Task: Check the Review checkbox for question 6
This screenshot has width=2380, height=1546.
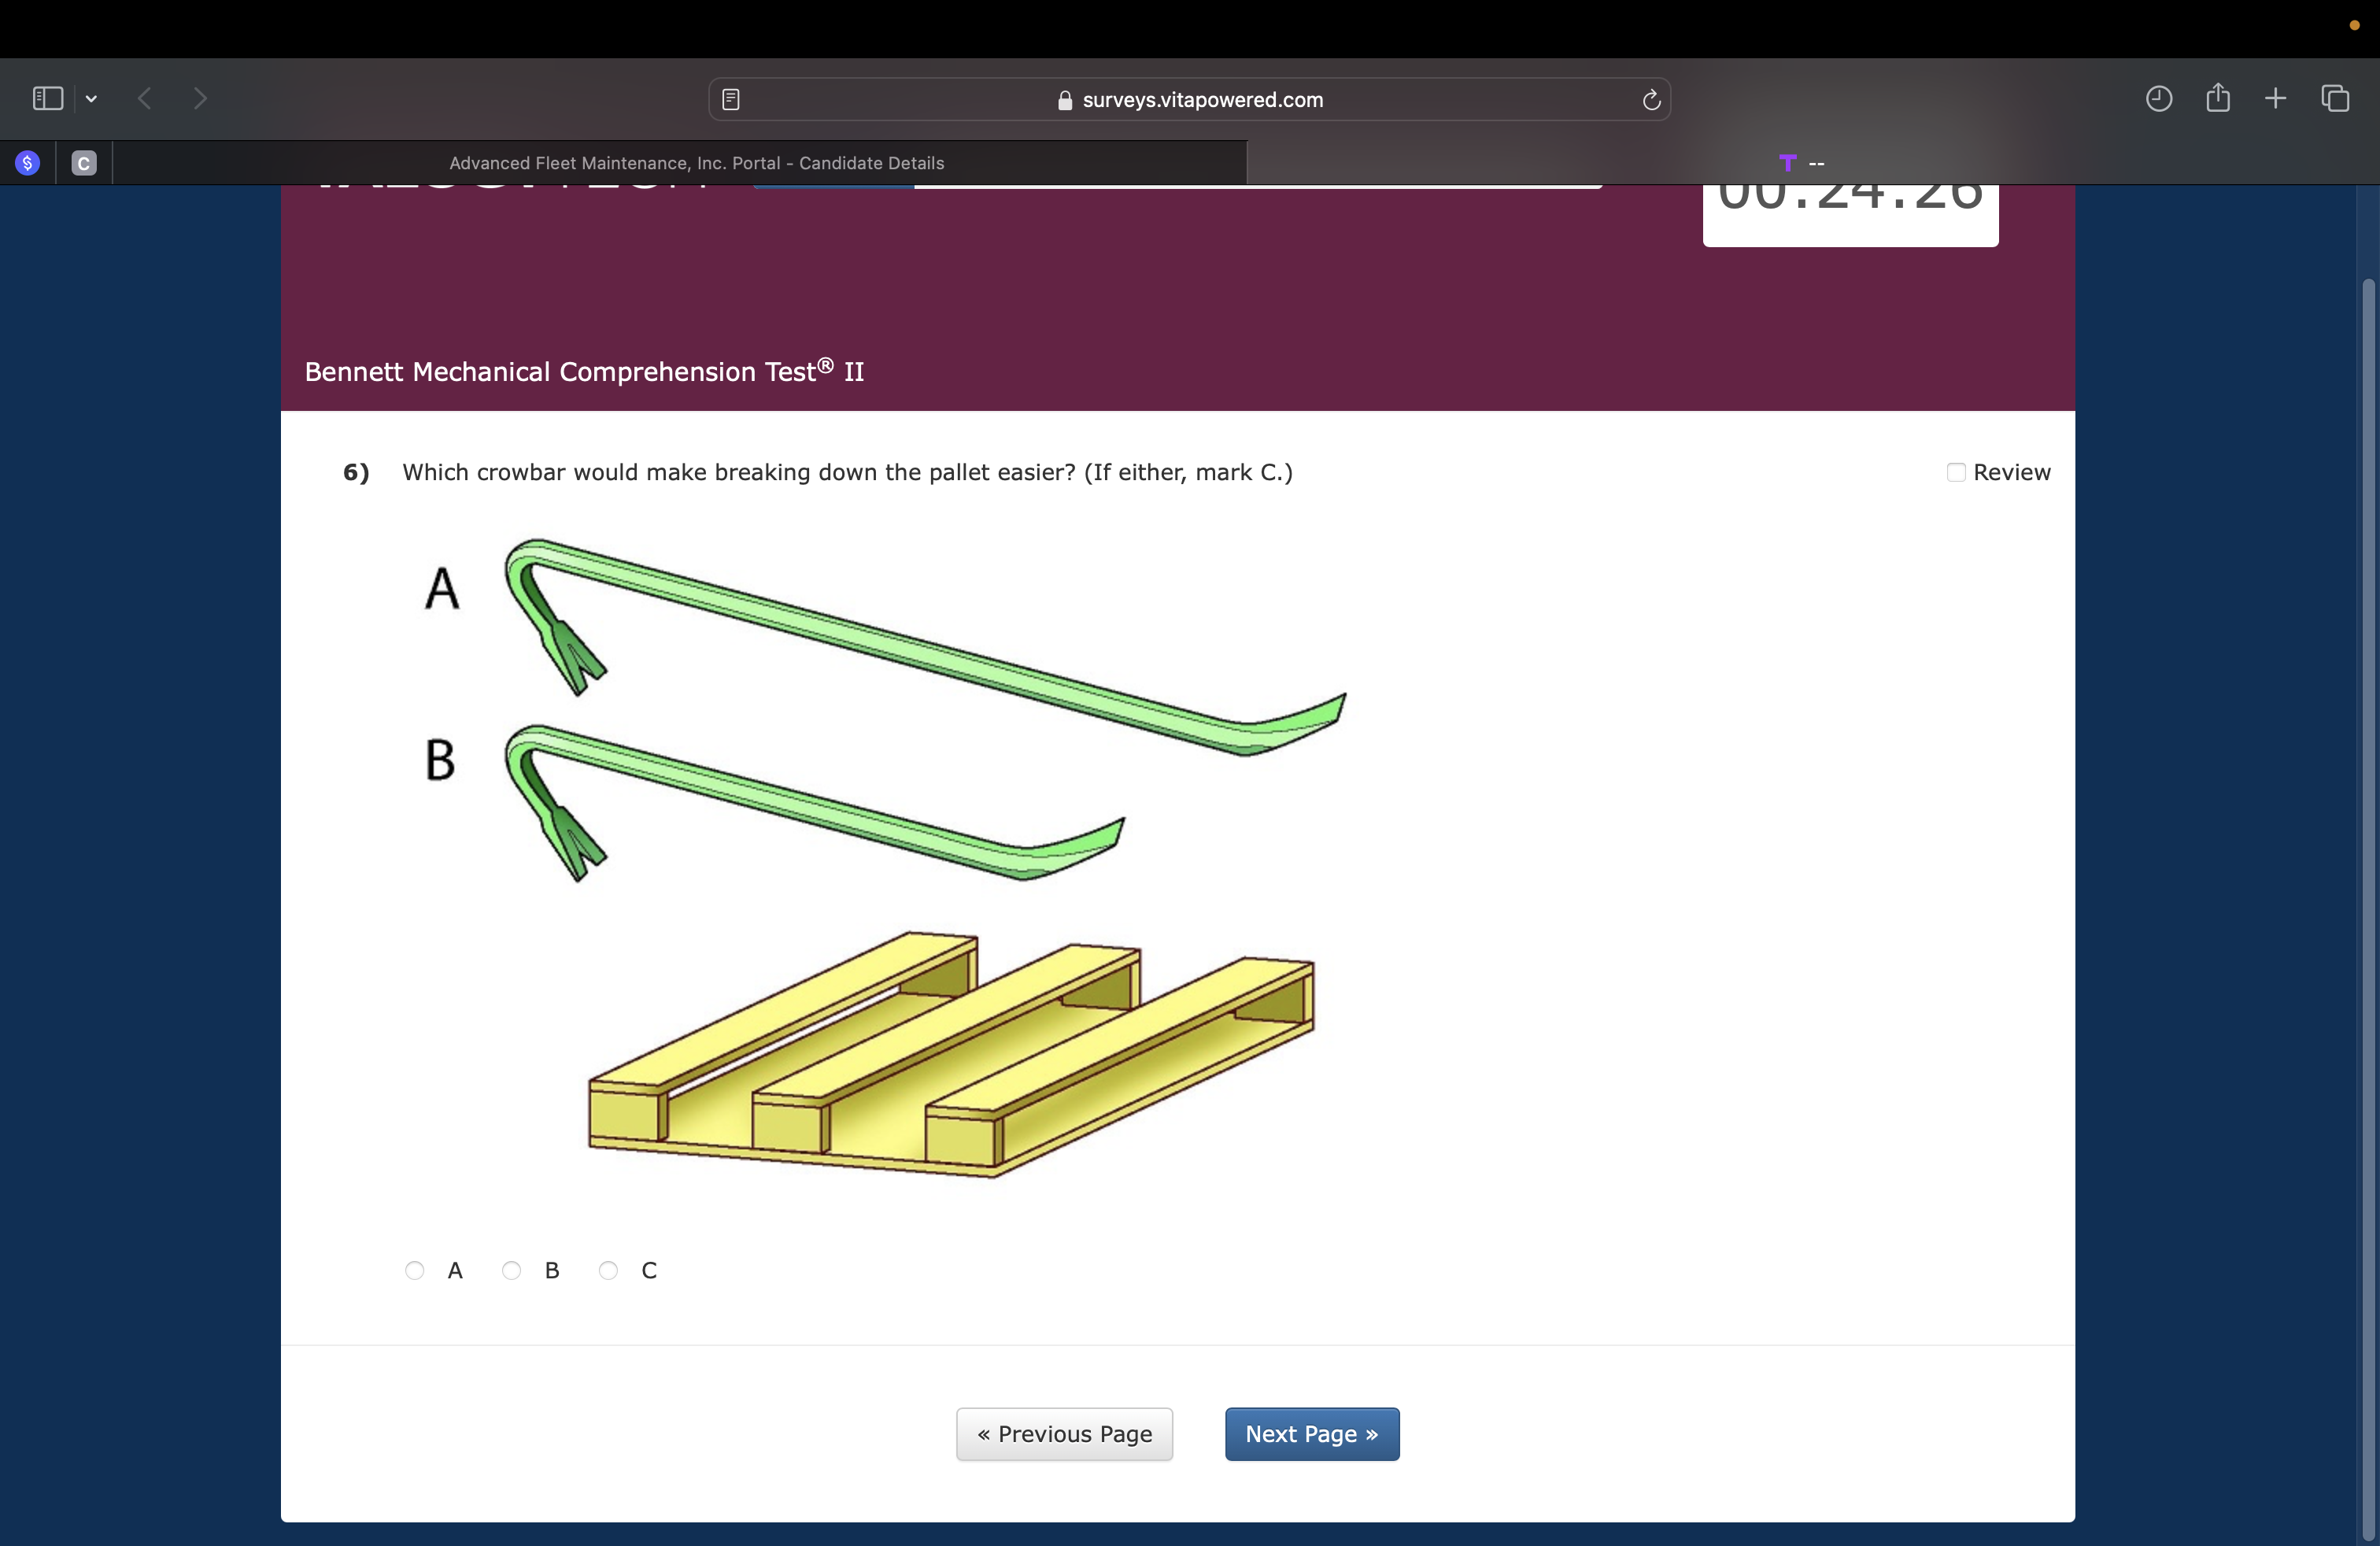Action: click(1956, 472)
